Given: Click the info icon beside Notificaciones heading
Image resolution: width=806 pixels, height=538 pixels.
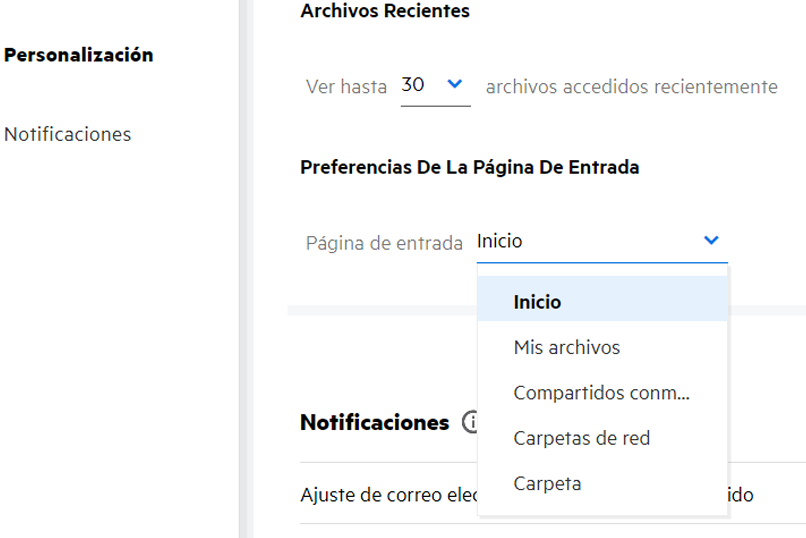Looking at the screenshot, I should [x=469, y=423].
